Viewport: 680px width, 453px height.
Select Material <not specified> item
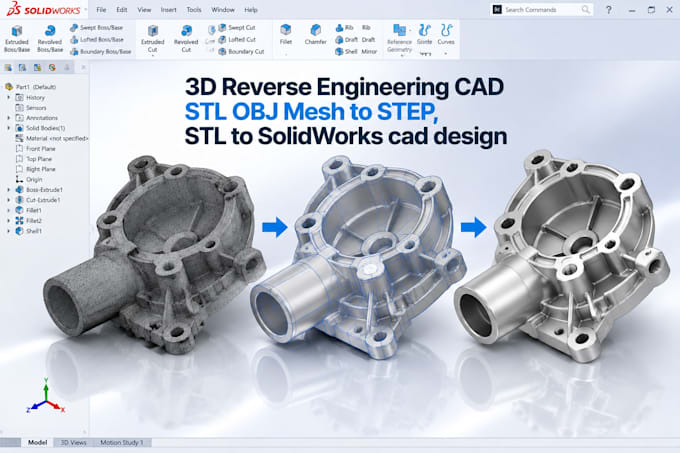coord(52,138)
